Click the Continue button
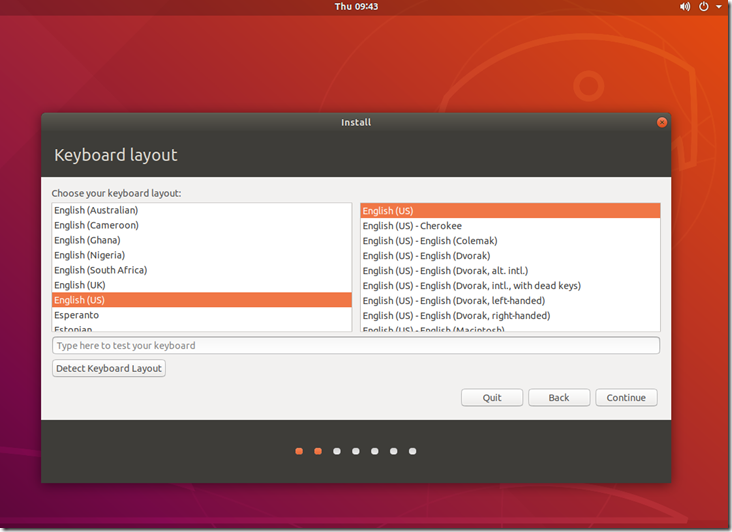Image resolution: width=732 pixels, height=532 pixels. [x=626, y=398]
